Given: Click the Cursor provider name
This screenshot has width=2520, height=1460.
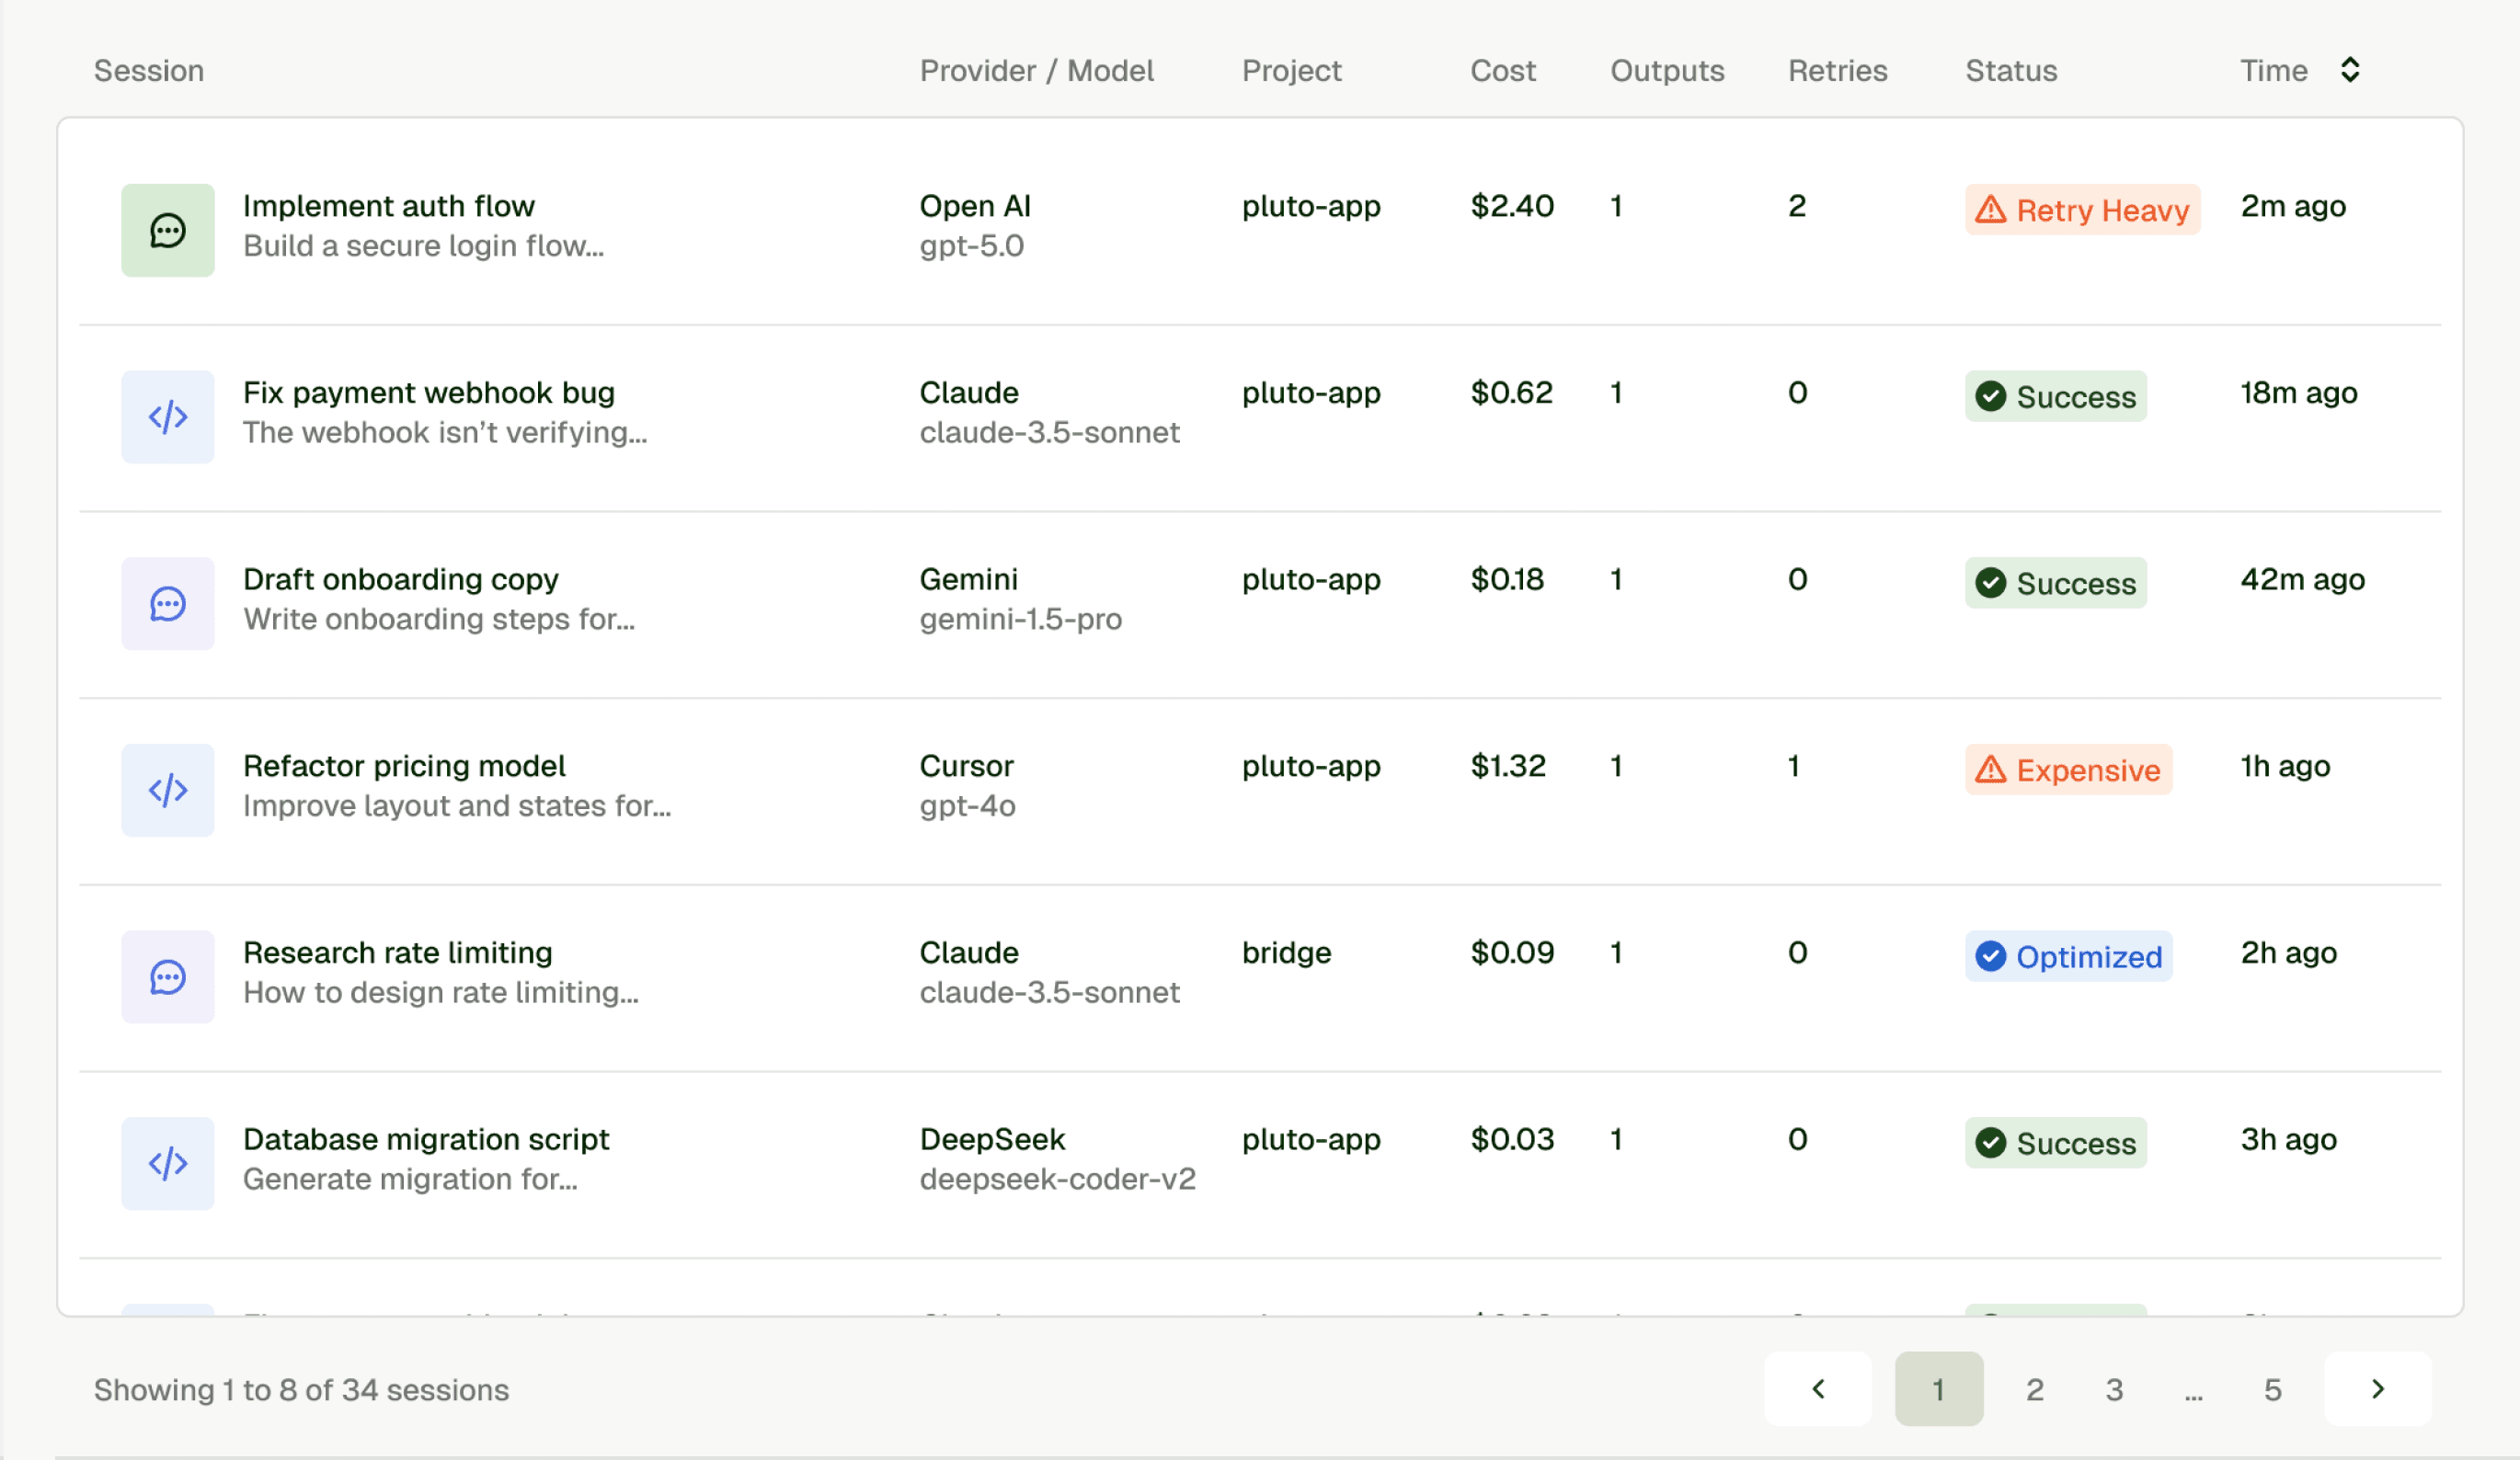Looking at the screenshot, I should tap(967, 767).
